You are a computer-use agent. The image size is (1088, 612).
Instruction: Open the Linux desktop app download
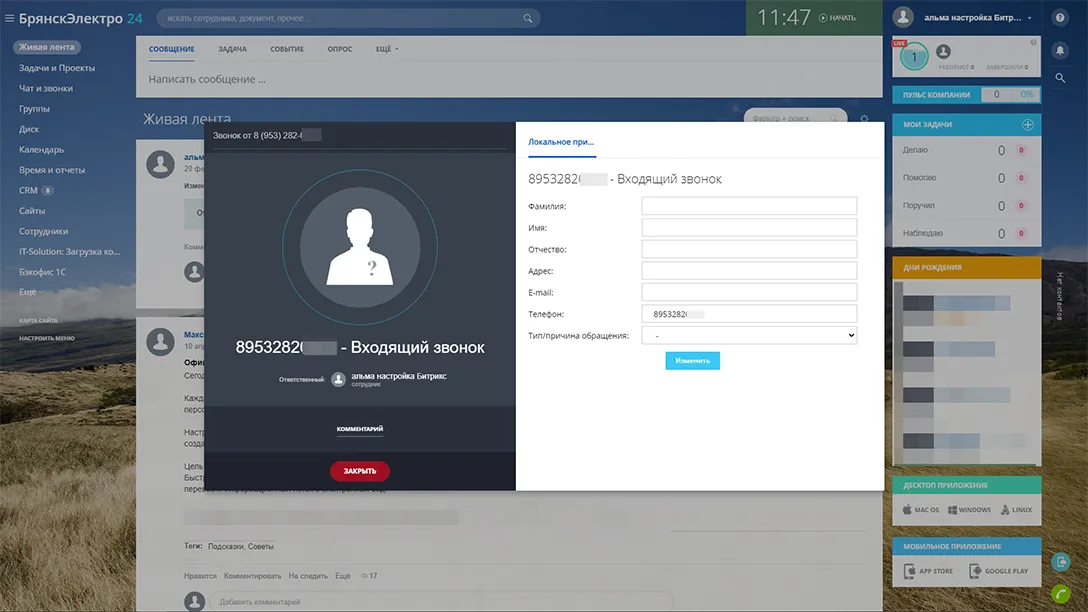pos(1016,510)
